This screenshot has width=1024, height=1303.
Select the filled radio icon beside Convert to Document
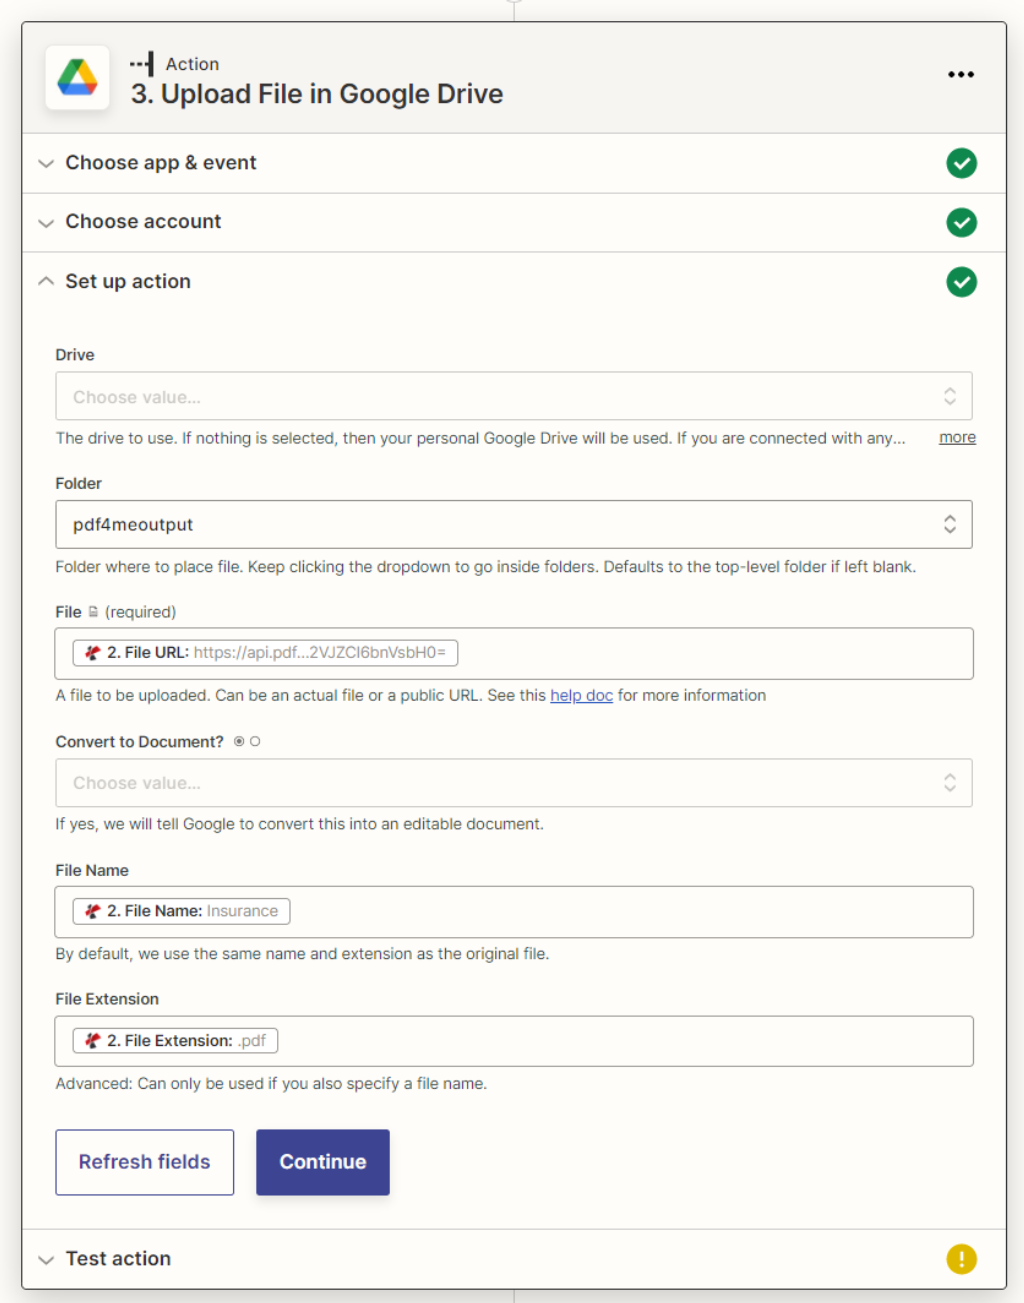point(239,742)
